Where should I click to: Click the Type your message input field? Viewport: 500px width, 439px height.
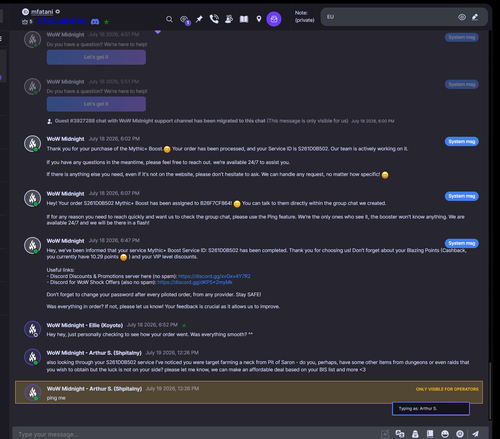(197, 434)
